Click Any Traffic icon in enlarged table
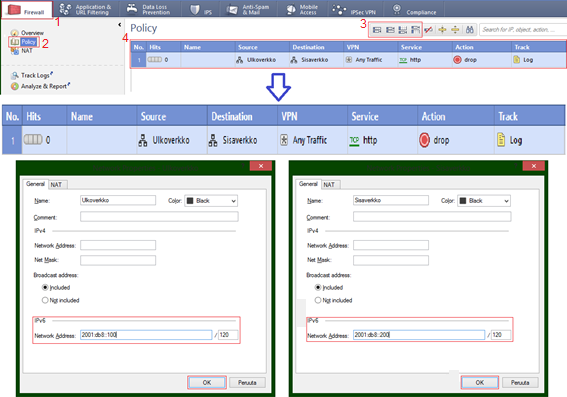567x397 pixels. point(284,140)
